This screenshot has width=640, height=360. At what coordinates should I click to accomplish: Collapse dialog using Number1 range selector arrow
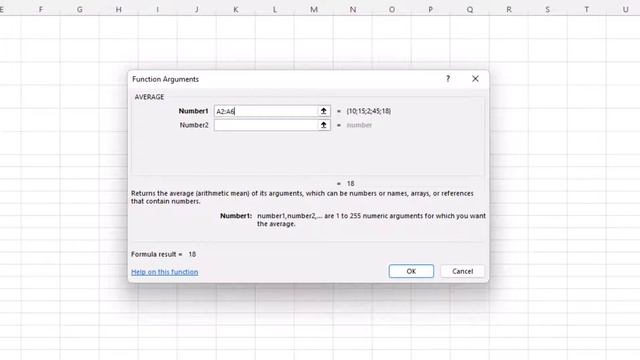pos(324,111)
